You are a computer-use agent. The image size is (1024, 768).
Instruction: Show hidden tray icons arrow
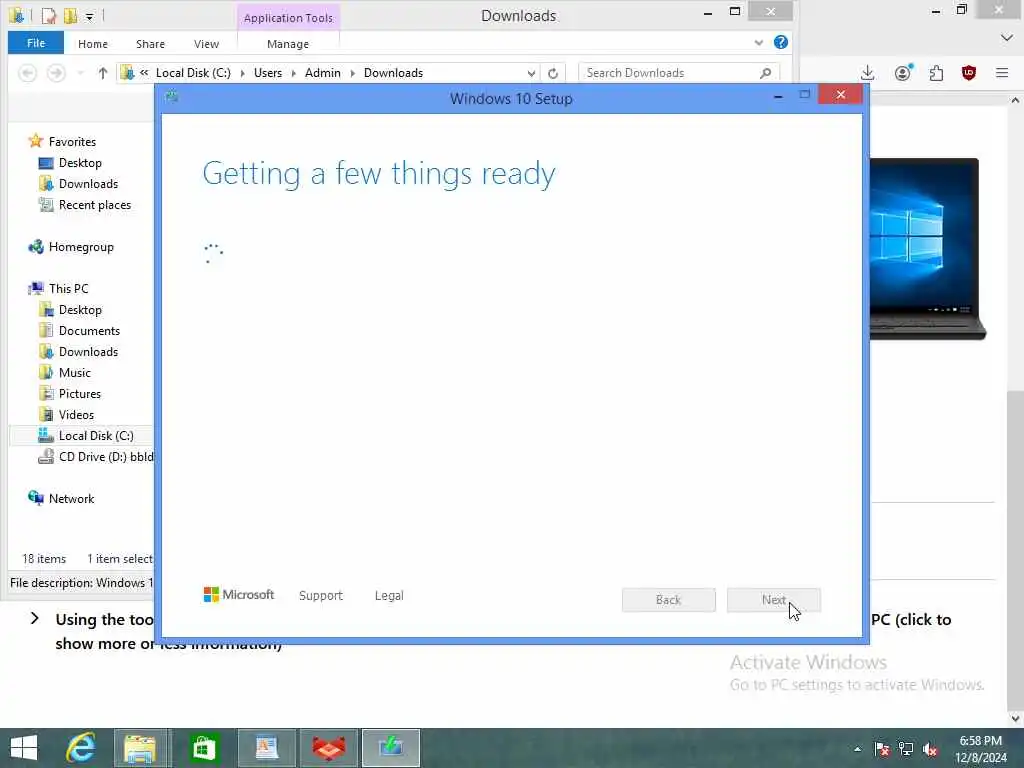click(x=857, y=750)
